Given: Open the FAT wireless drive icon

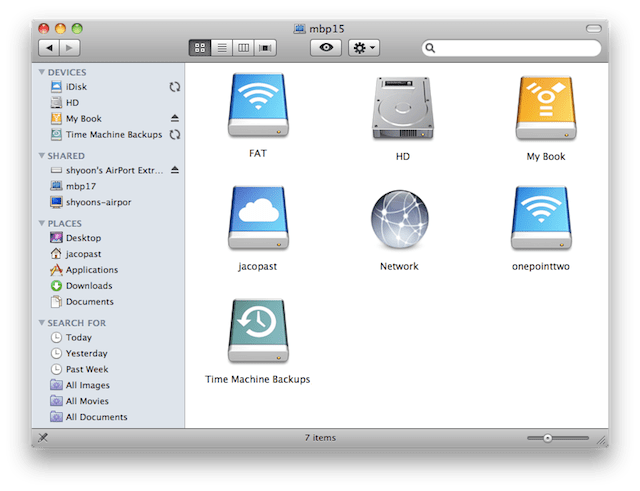Looking at the screenshot, I should (x=258, y=106).
